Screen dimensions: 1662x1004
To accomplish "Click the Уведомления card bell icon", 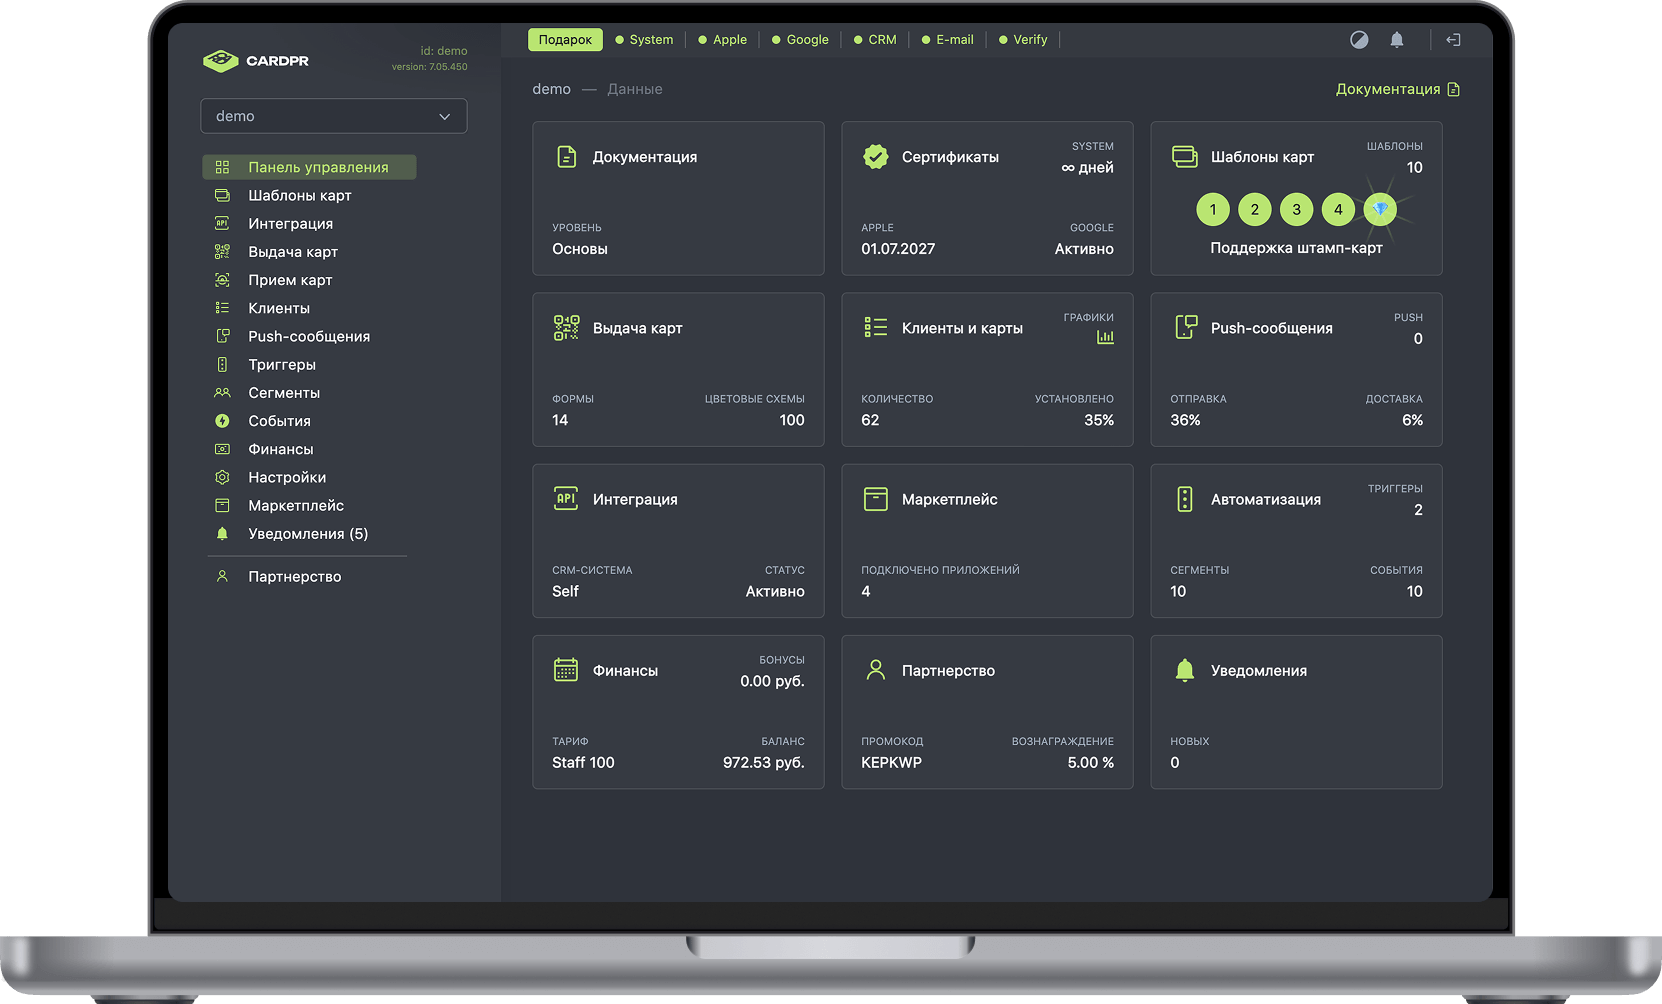I will 1185,670.
